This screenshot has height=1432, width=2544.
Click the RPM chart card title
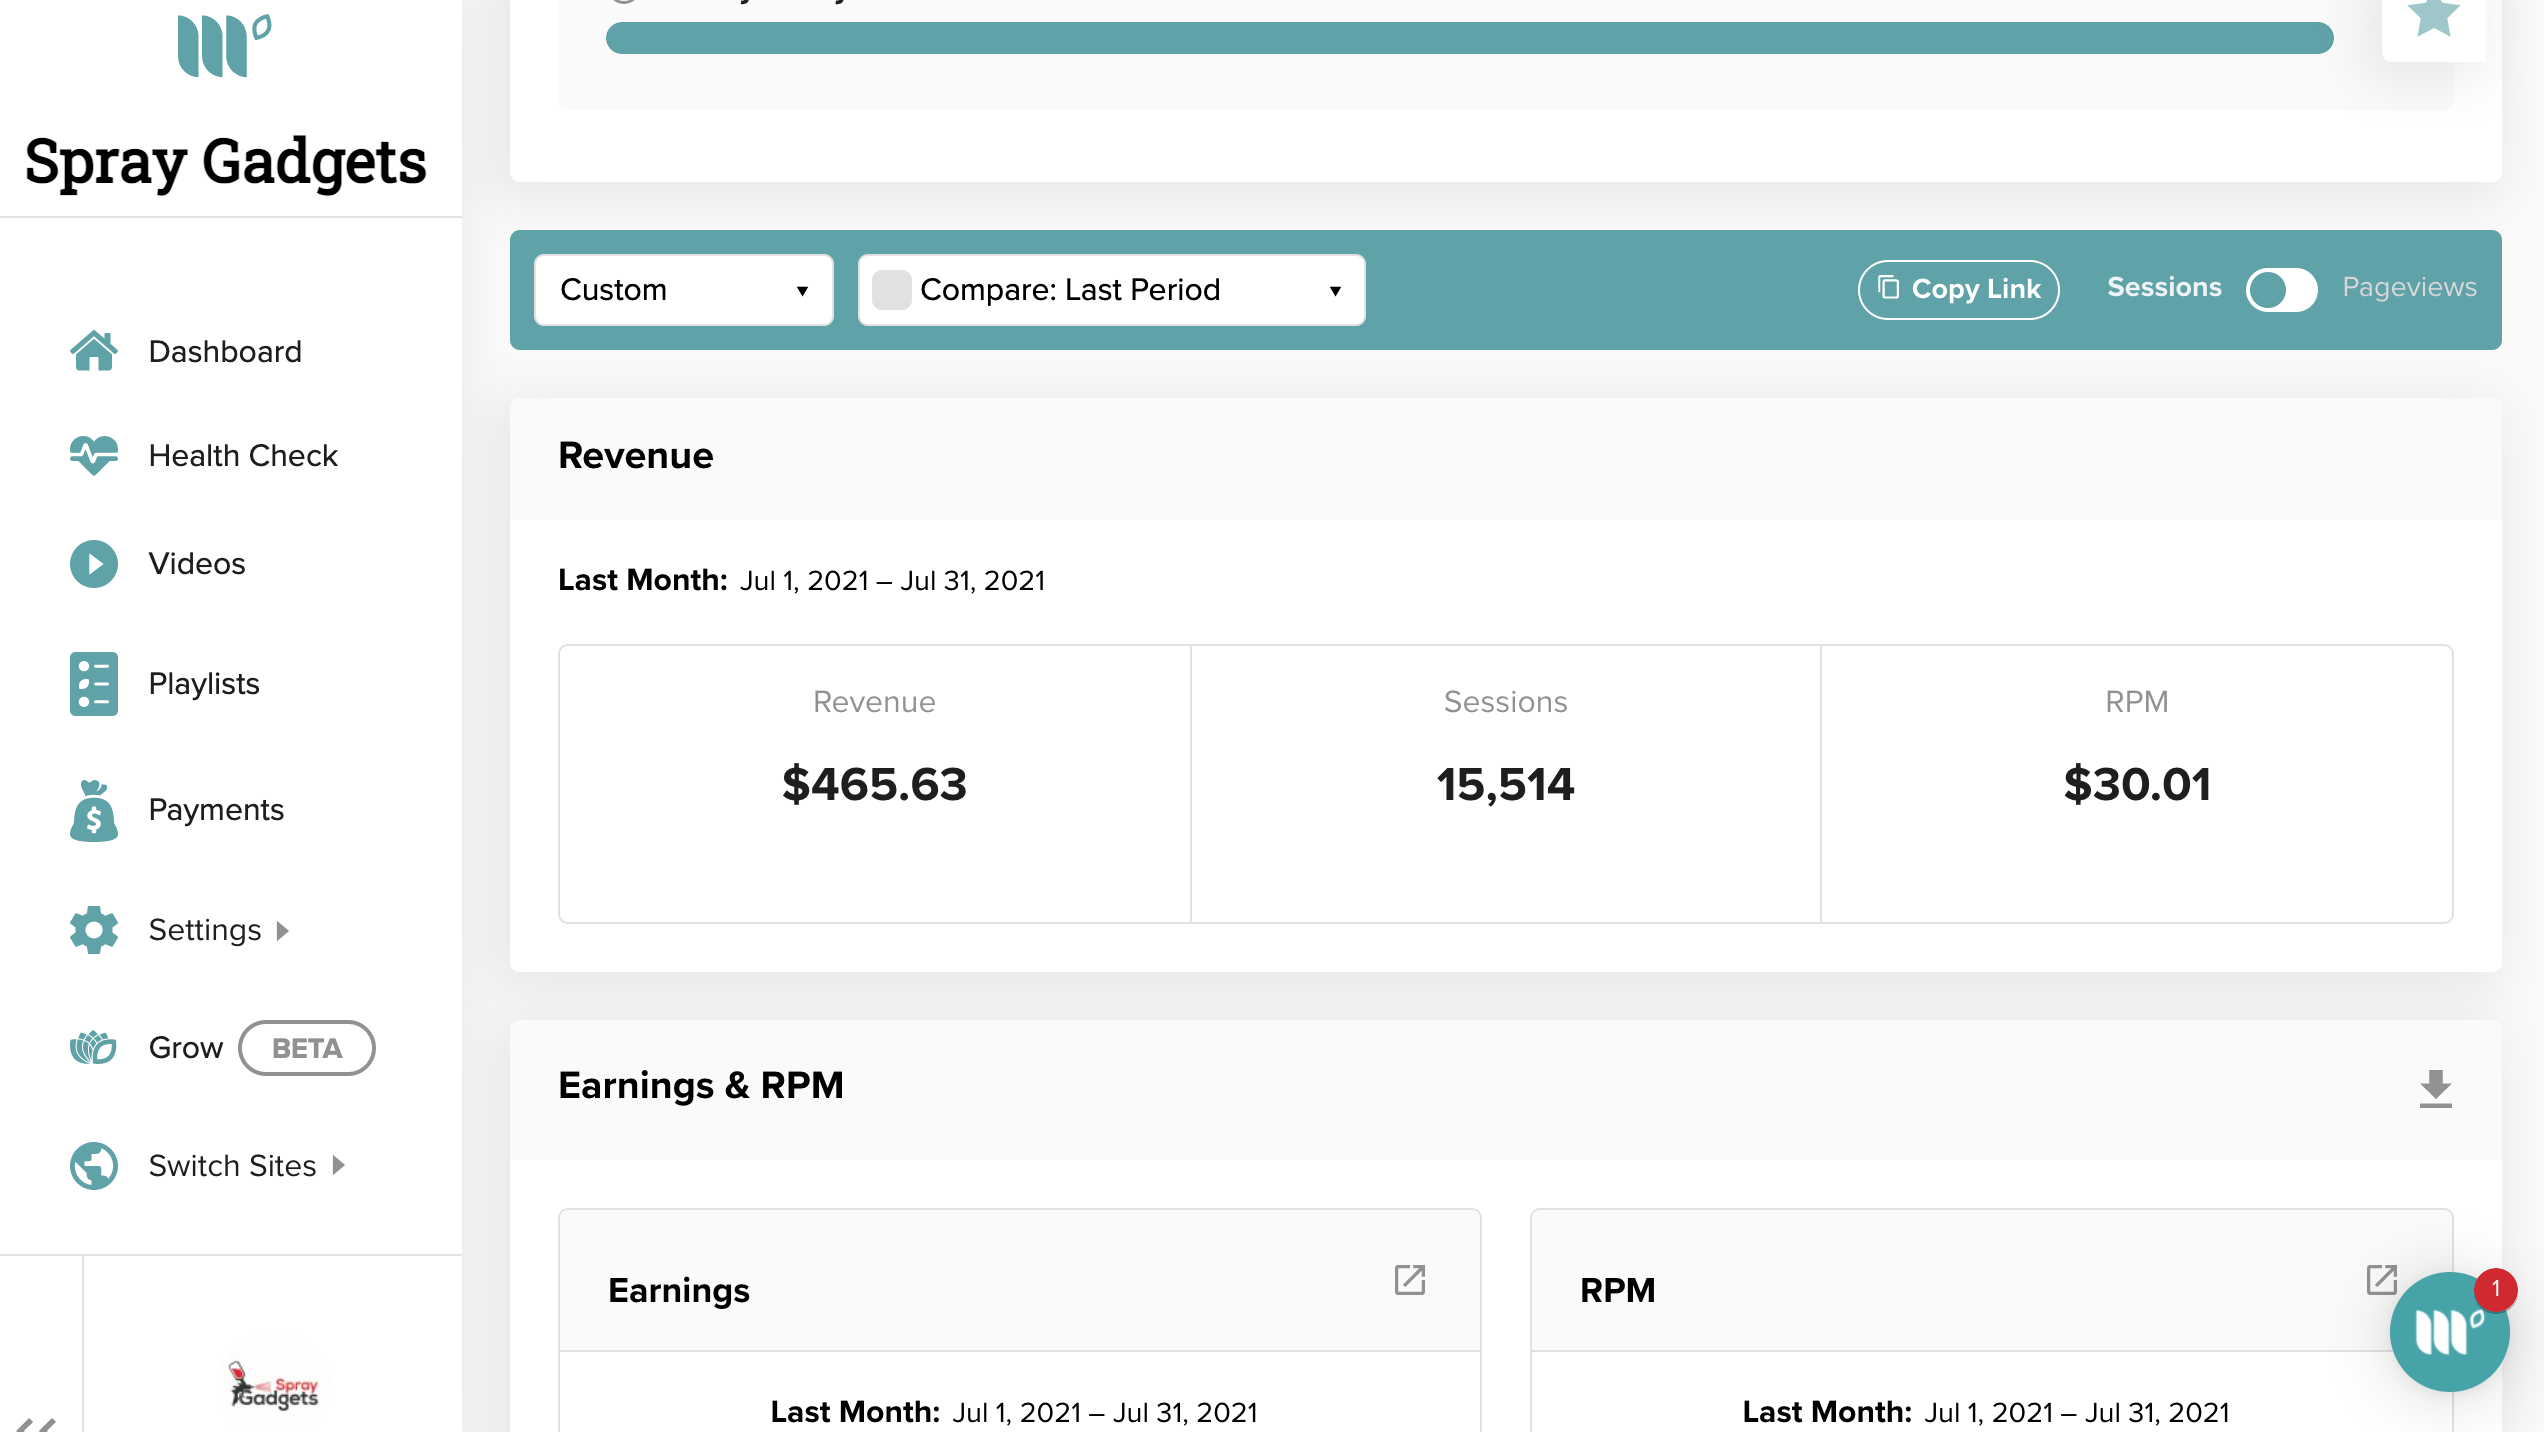pyautogui.click(x=1618, y=1291)
